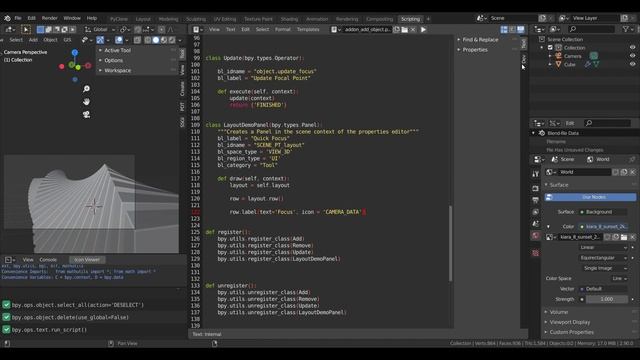The width and height of the screenshot is (640, 360).
Task: Open the Scene properties tab icon
Action: pyautogui.click(x=536, y=224)
